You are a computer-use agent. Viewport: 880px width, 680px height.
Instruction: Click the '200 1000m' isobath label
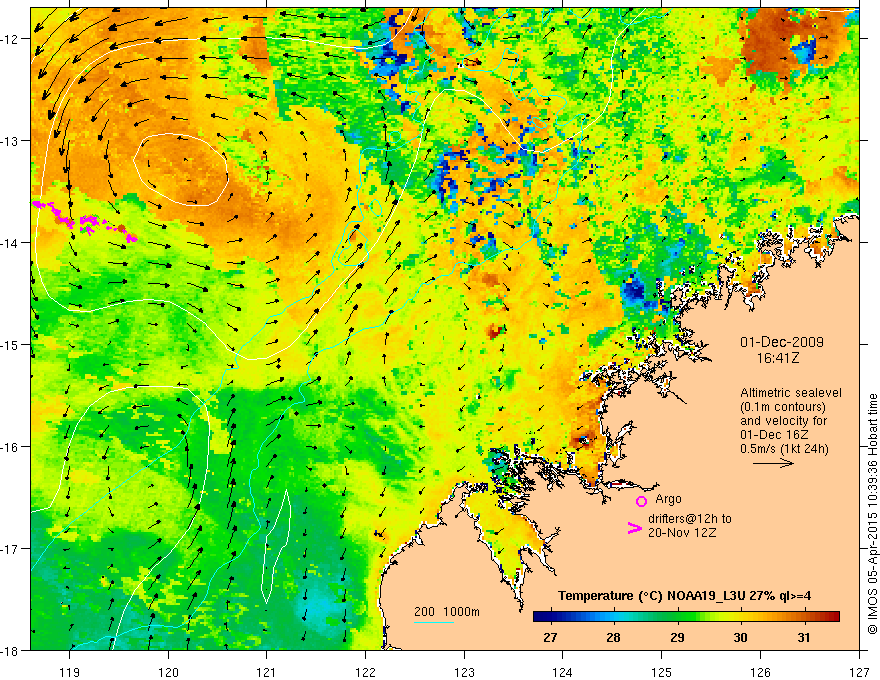click(447, 612)
